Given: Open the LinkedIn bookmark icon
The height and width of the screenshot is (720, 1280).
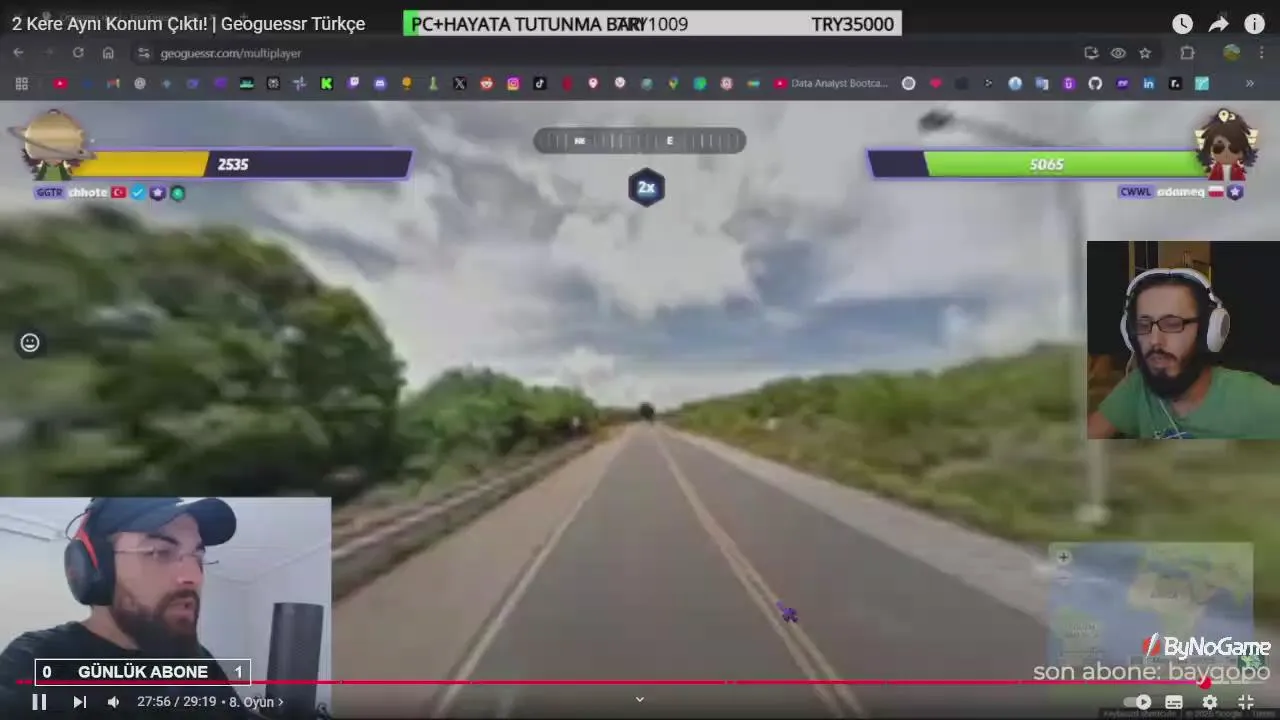Looking at the screenshot, I should coord(1148,84).
